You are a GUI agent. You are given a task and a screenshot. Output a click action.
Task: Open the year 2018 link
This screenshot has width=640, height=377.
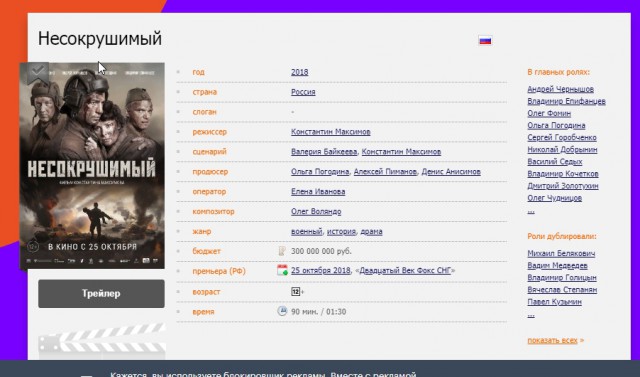tap(300, 72)
